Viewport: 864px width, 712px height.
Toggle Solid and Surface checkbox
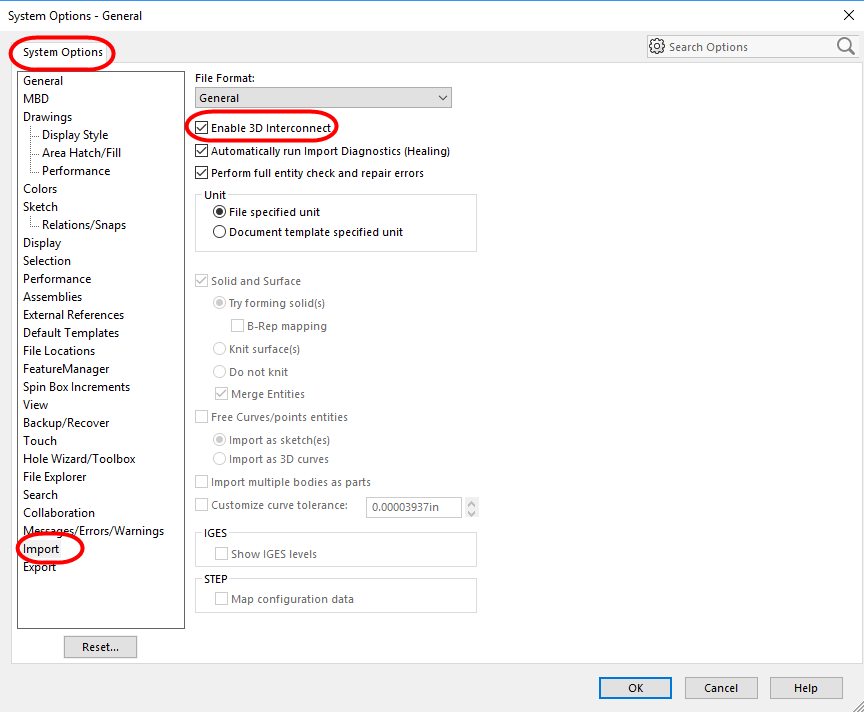[202, 281]
